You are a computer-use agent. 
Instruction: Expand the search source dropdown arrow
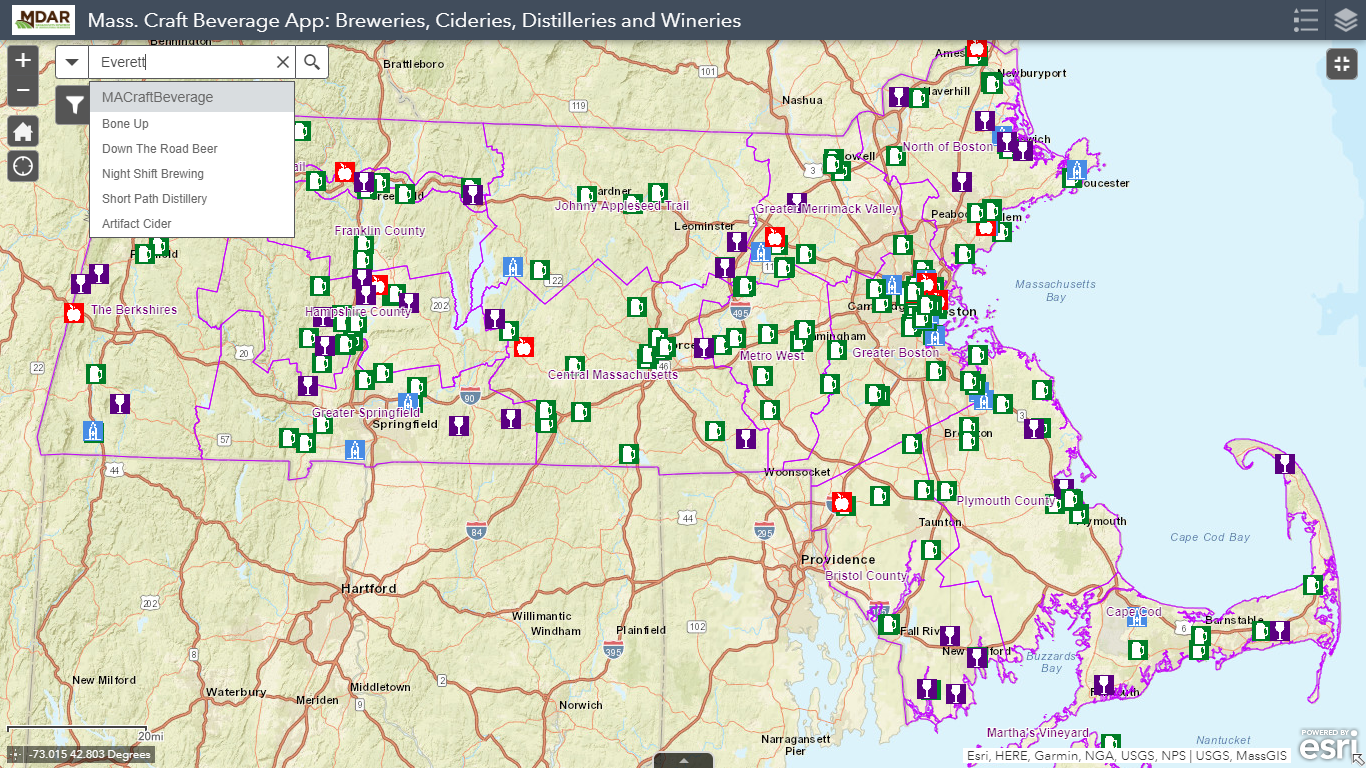coord(72,62)
